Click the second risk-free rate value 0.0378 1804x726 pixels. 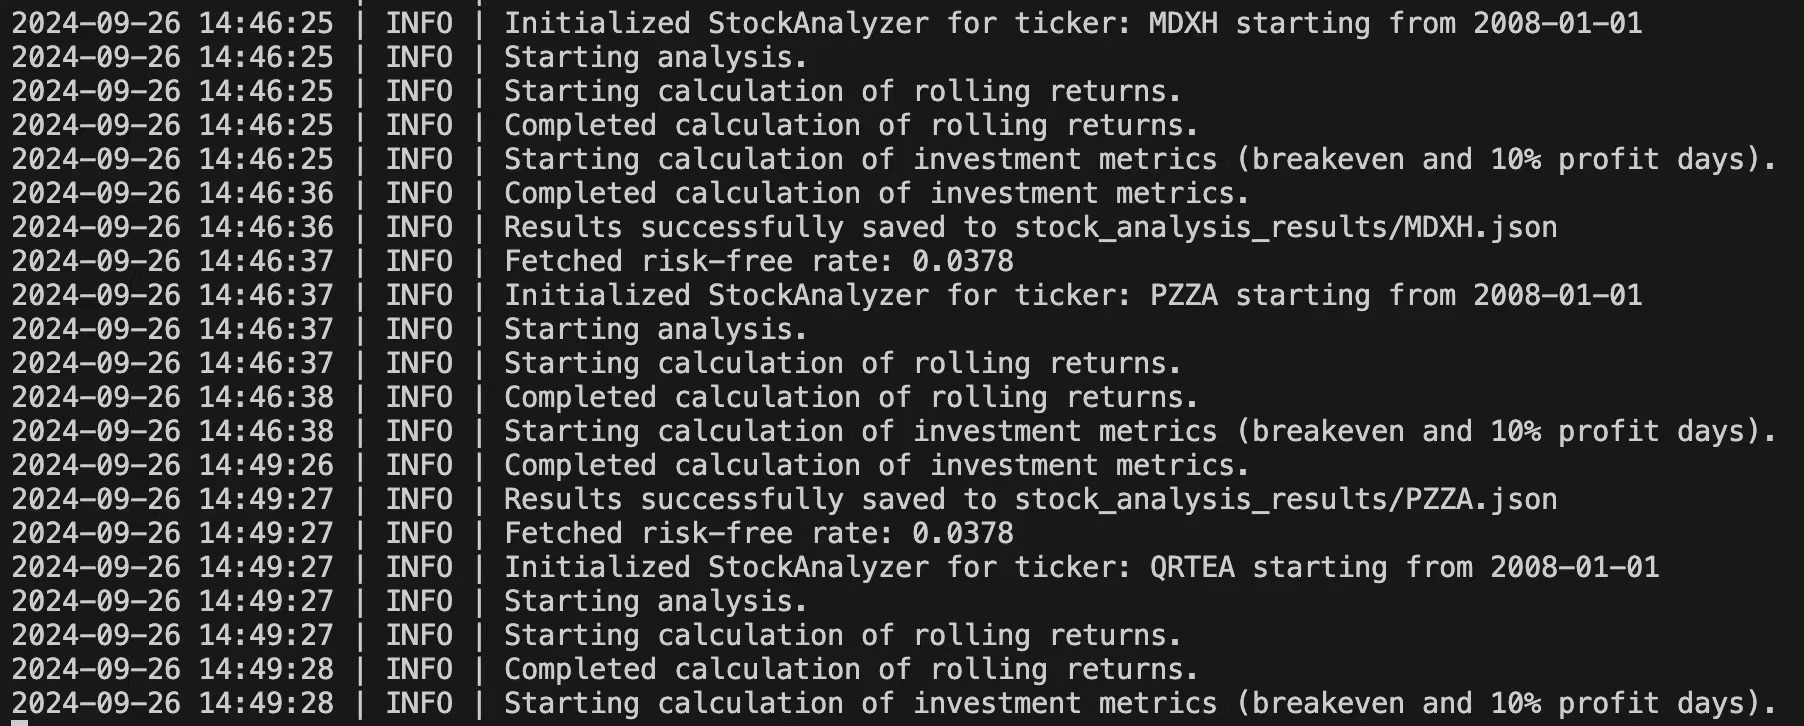(963, 533)
